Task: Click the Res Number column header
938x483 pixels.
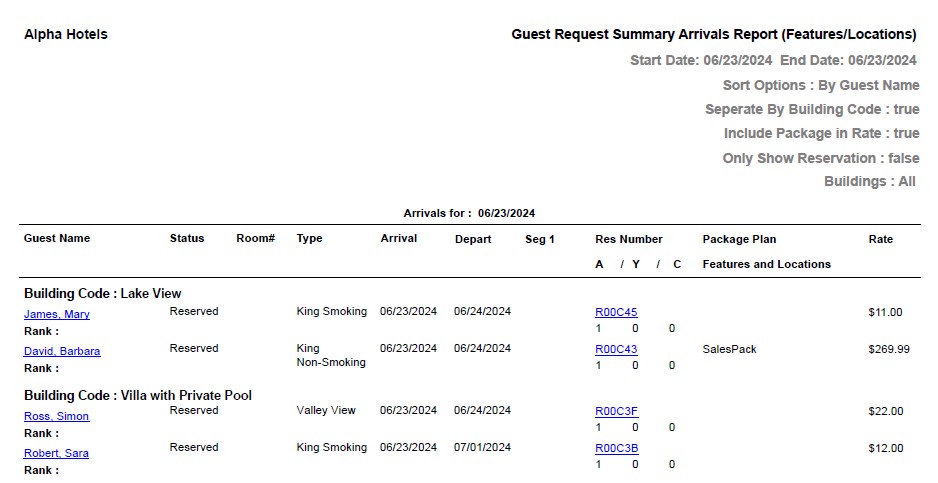Action: pos(629,239)
